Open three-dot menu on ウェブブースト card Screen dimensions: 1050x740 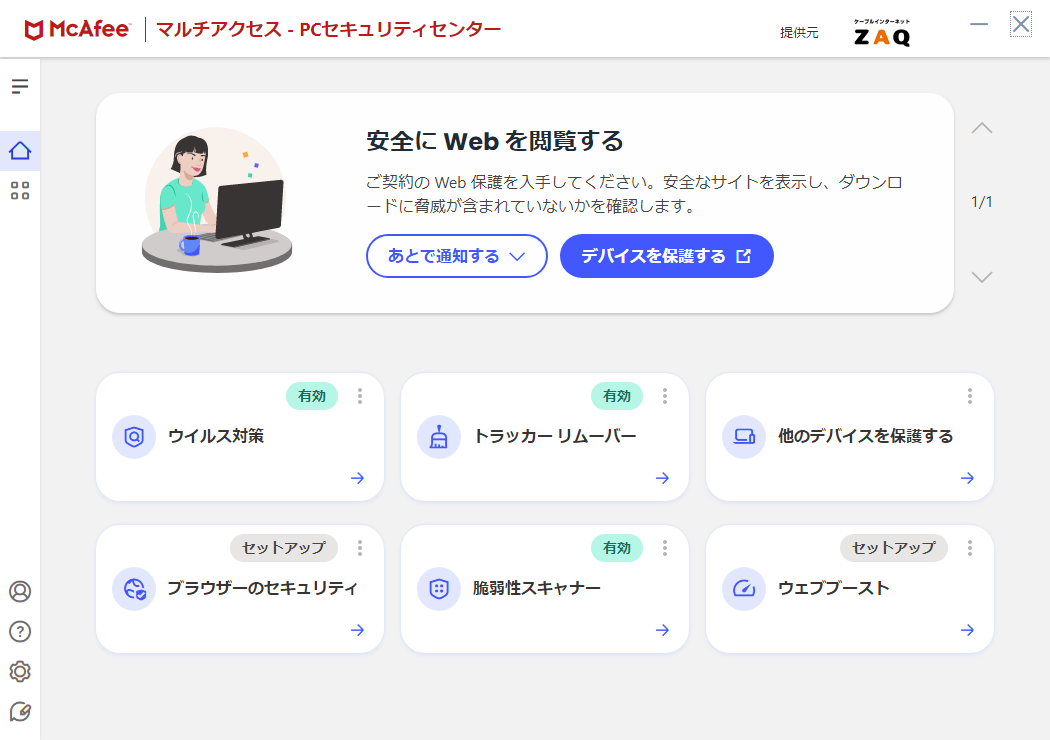(x=970, y=548)
